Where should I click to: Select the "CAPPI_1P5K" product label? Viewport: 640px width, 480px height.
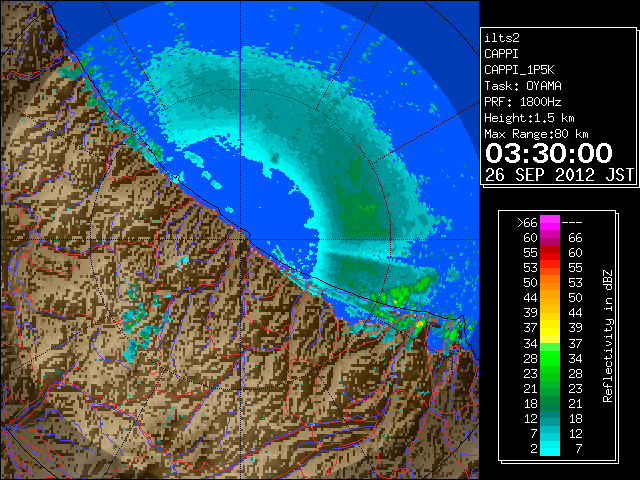(519, 70)
